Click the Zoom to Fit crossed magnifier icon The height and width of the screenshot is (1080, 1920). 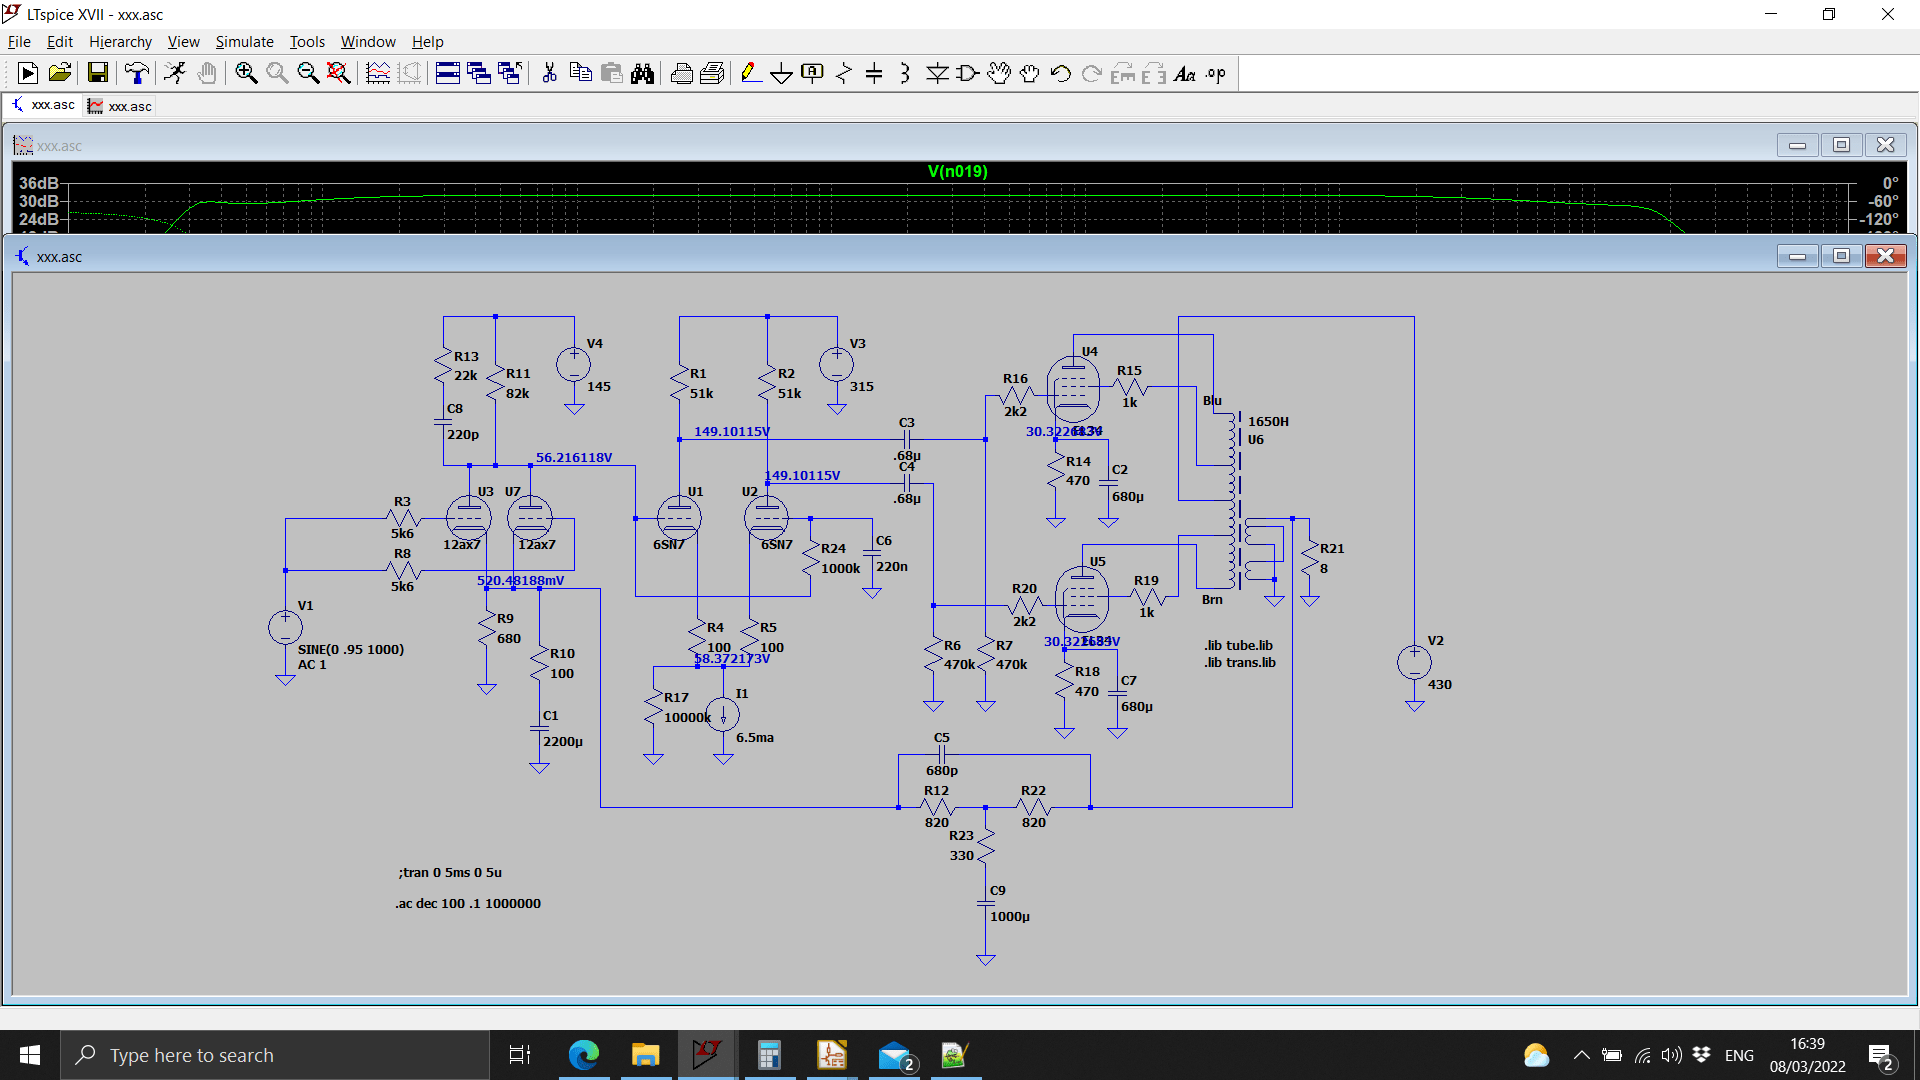point(339,73)
